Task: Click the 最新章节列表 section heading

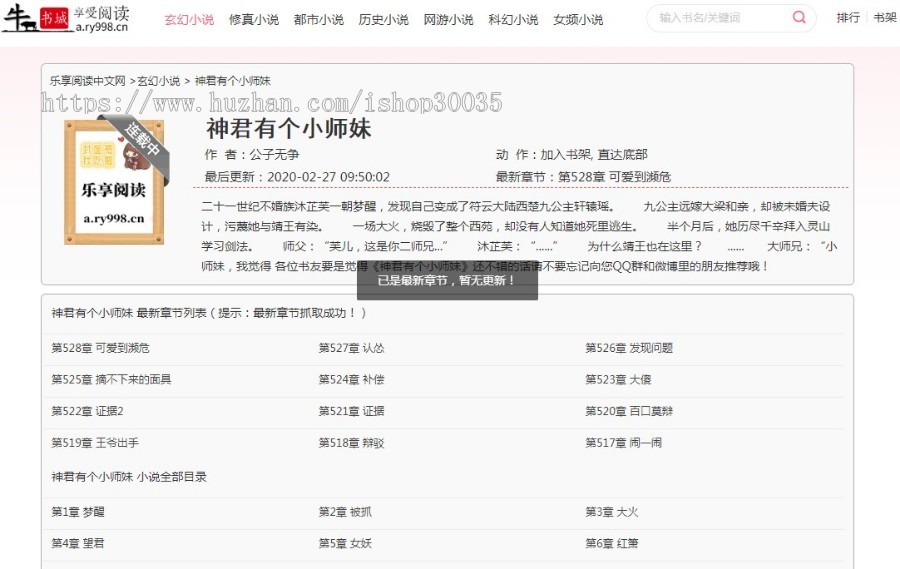Action: (x=208, y=313)
